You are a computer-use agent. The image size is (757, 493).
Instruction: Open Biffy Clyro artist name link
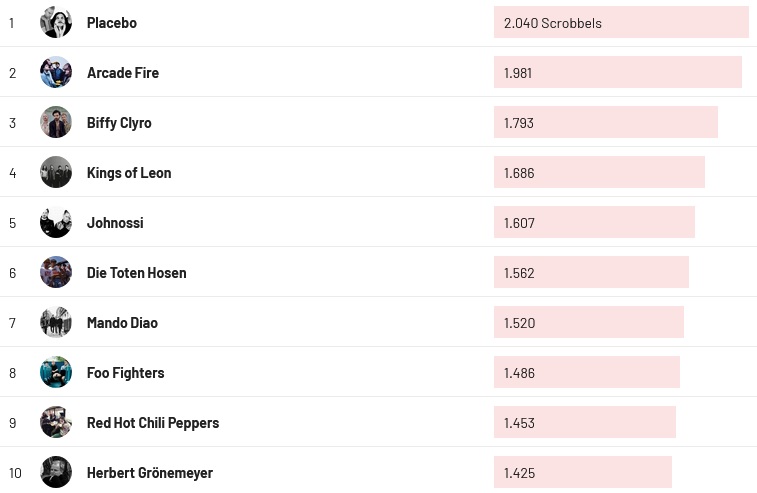coord(119,123)
